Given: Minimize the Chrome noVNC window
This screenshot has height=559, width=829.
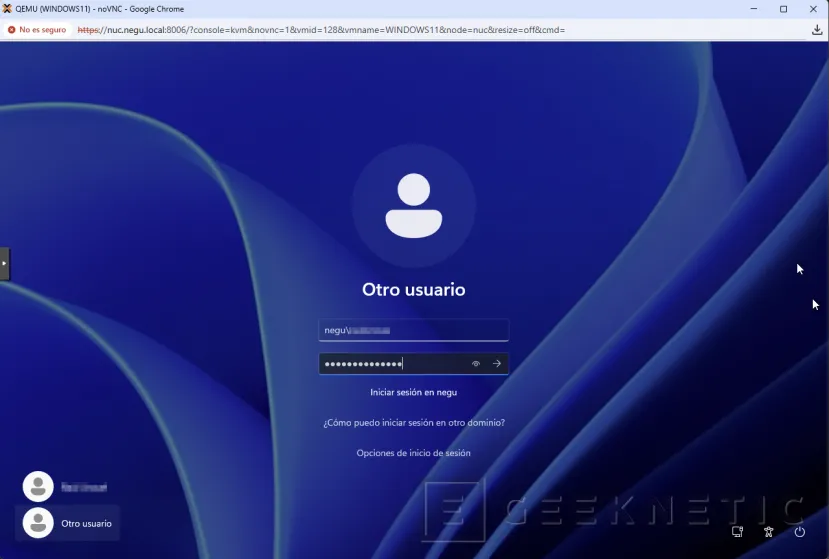Looking at the screenshot, I should [x=754, y=9].
